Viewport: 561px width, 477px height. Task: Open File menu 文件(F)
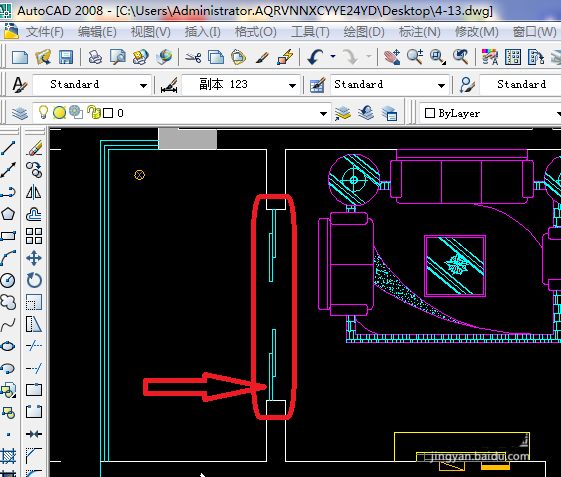click(x=44, y=32)
